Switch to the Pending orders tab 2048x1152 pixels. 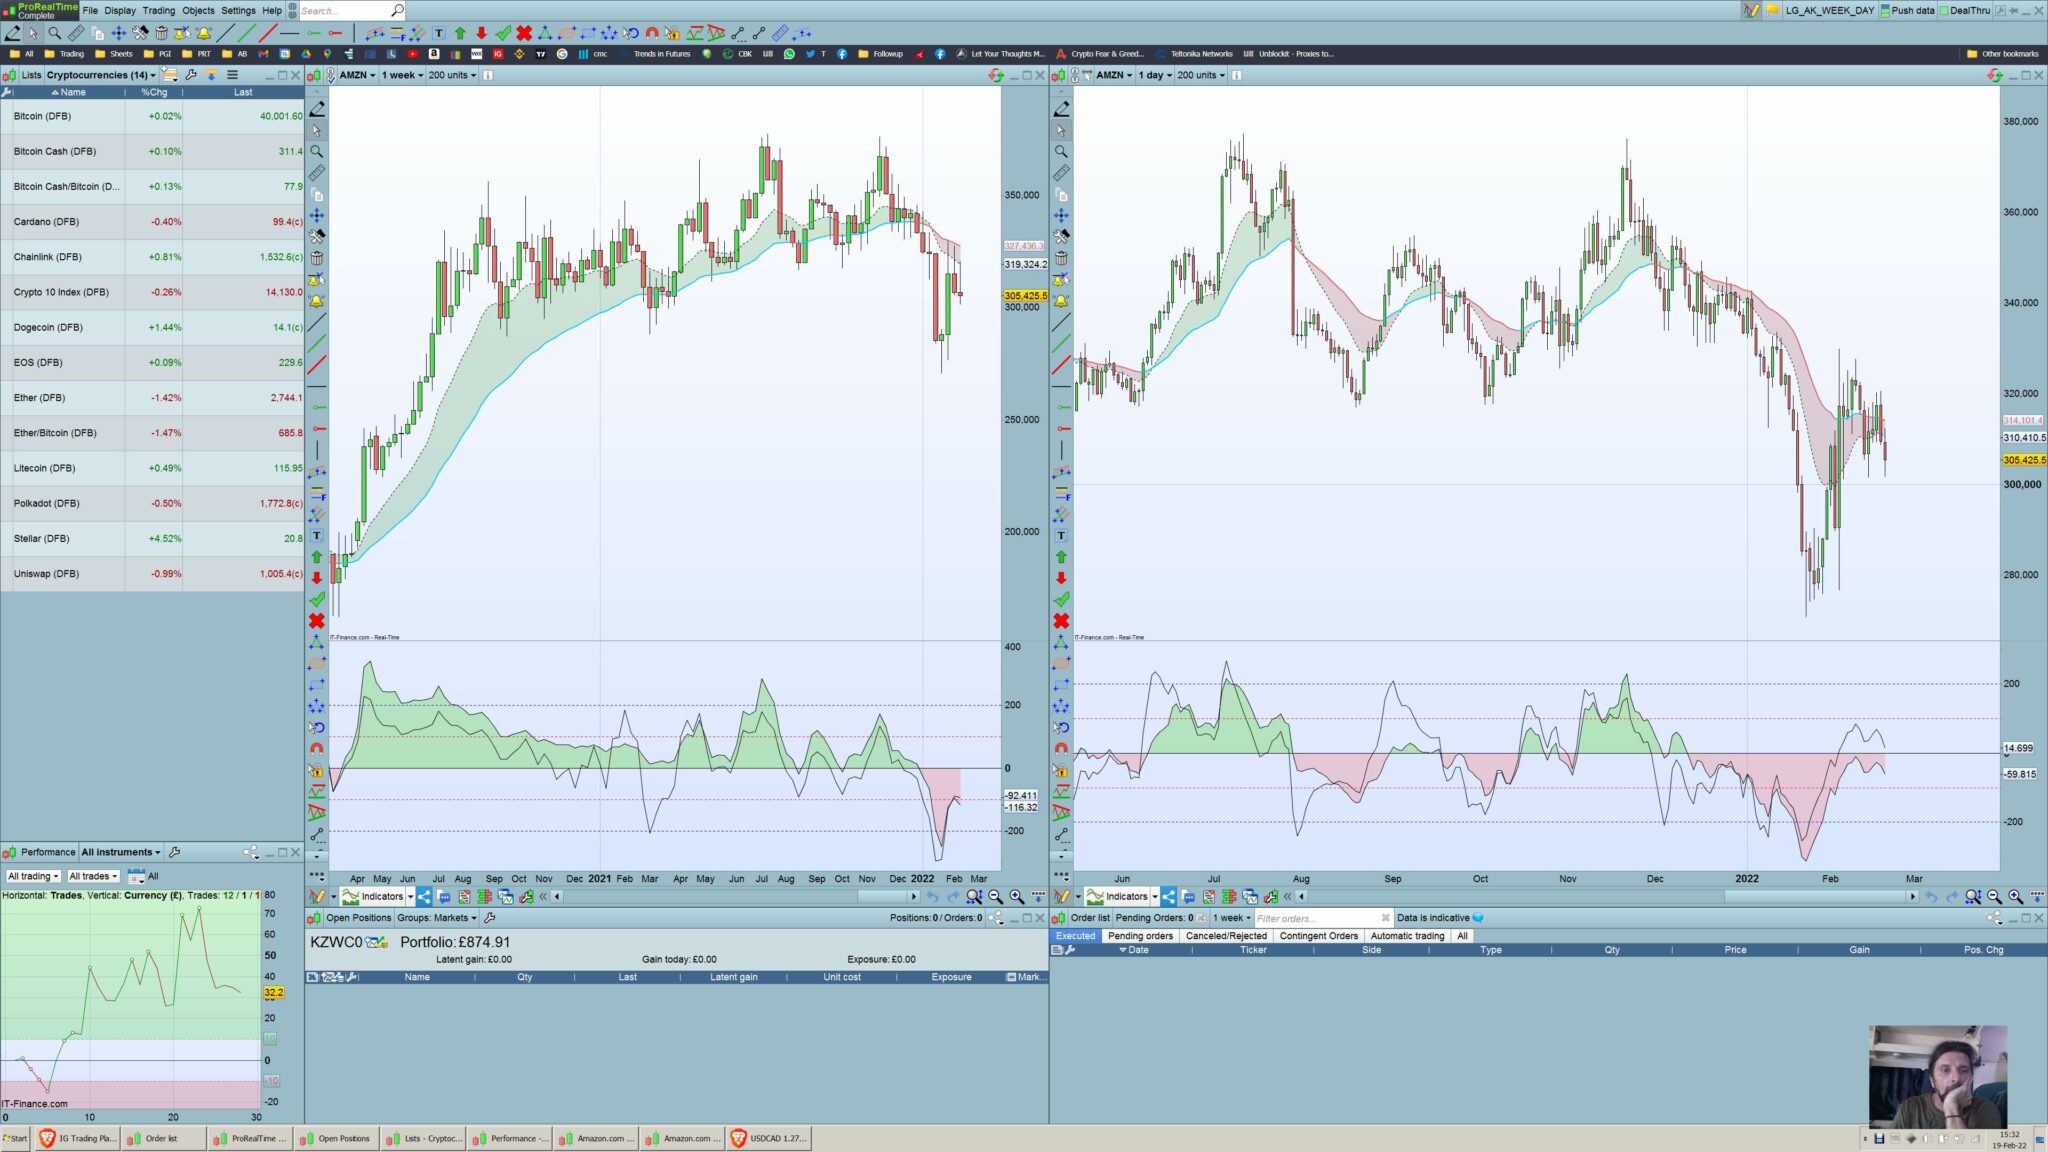click(1140, 936)
